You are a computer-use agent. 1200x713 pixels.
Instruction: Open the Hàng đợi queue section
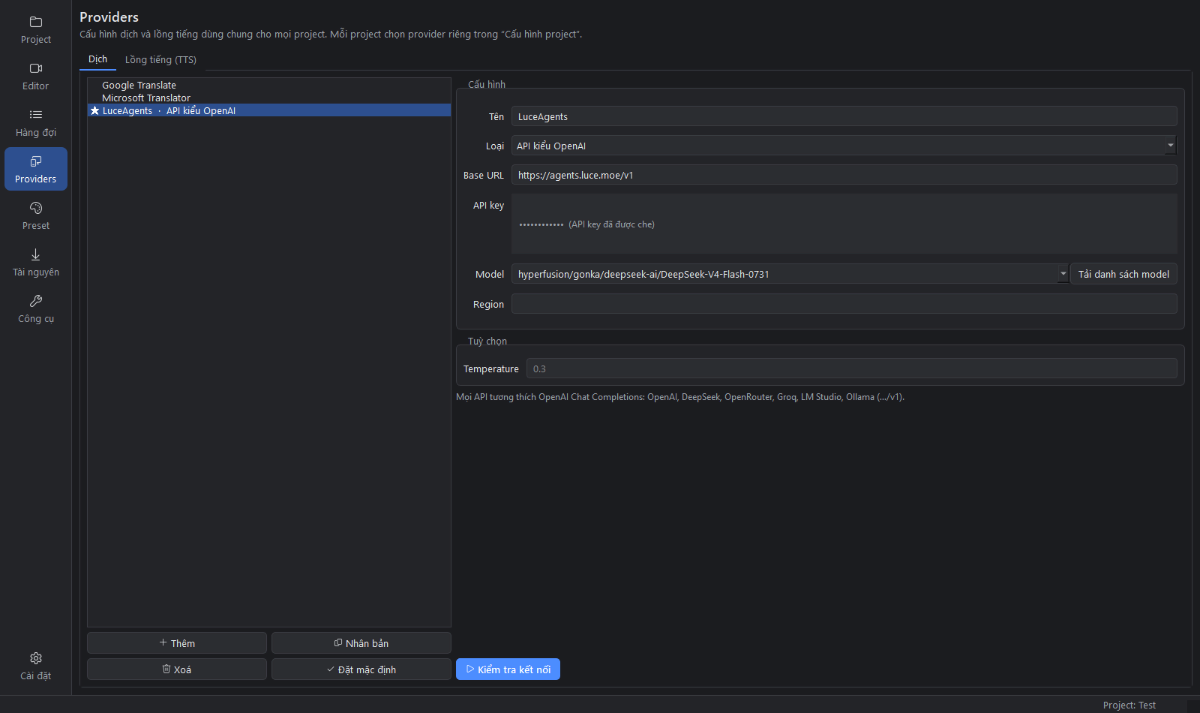click(36, 123)
